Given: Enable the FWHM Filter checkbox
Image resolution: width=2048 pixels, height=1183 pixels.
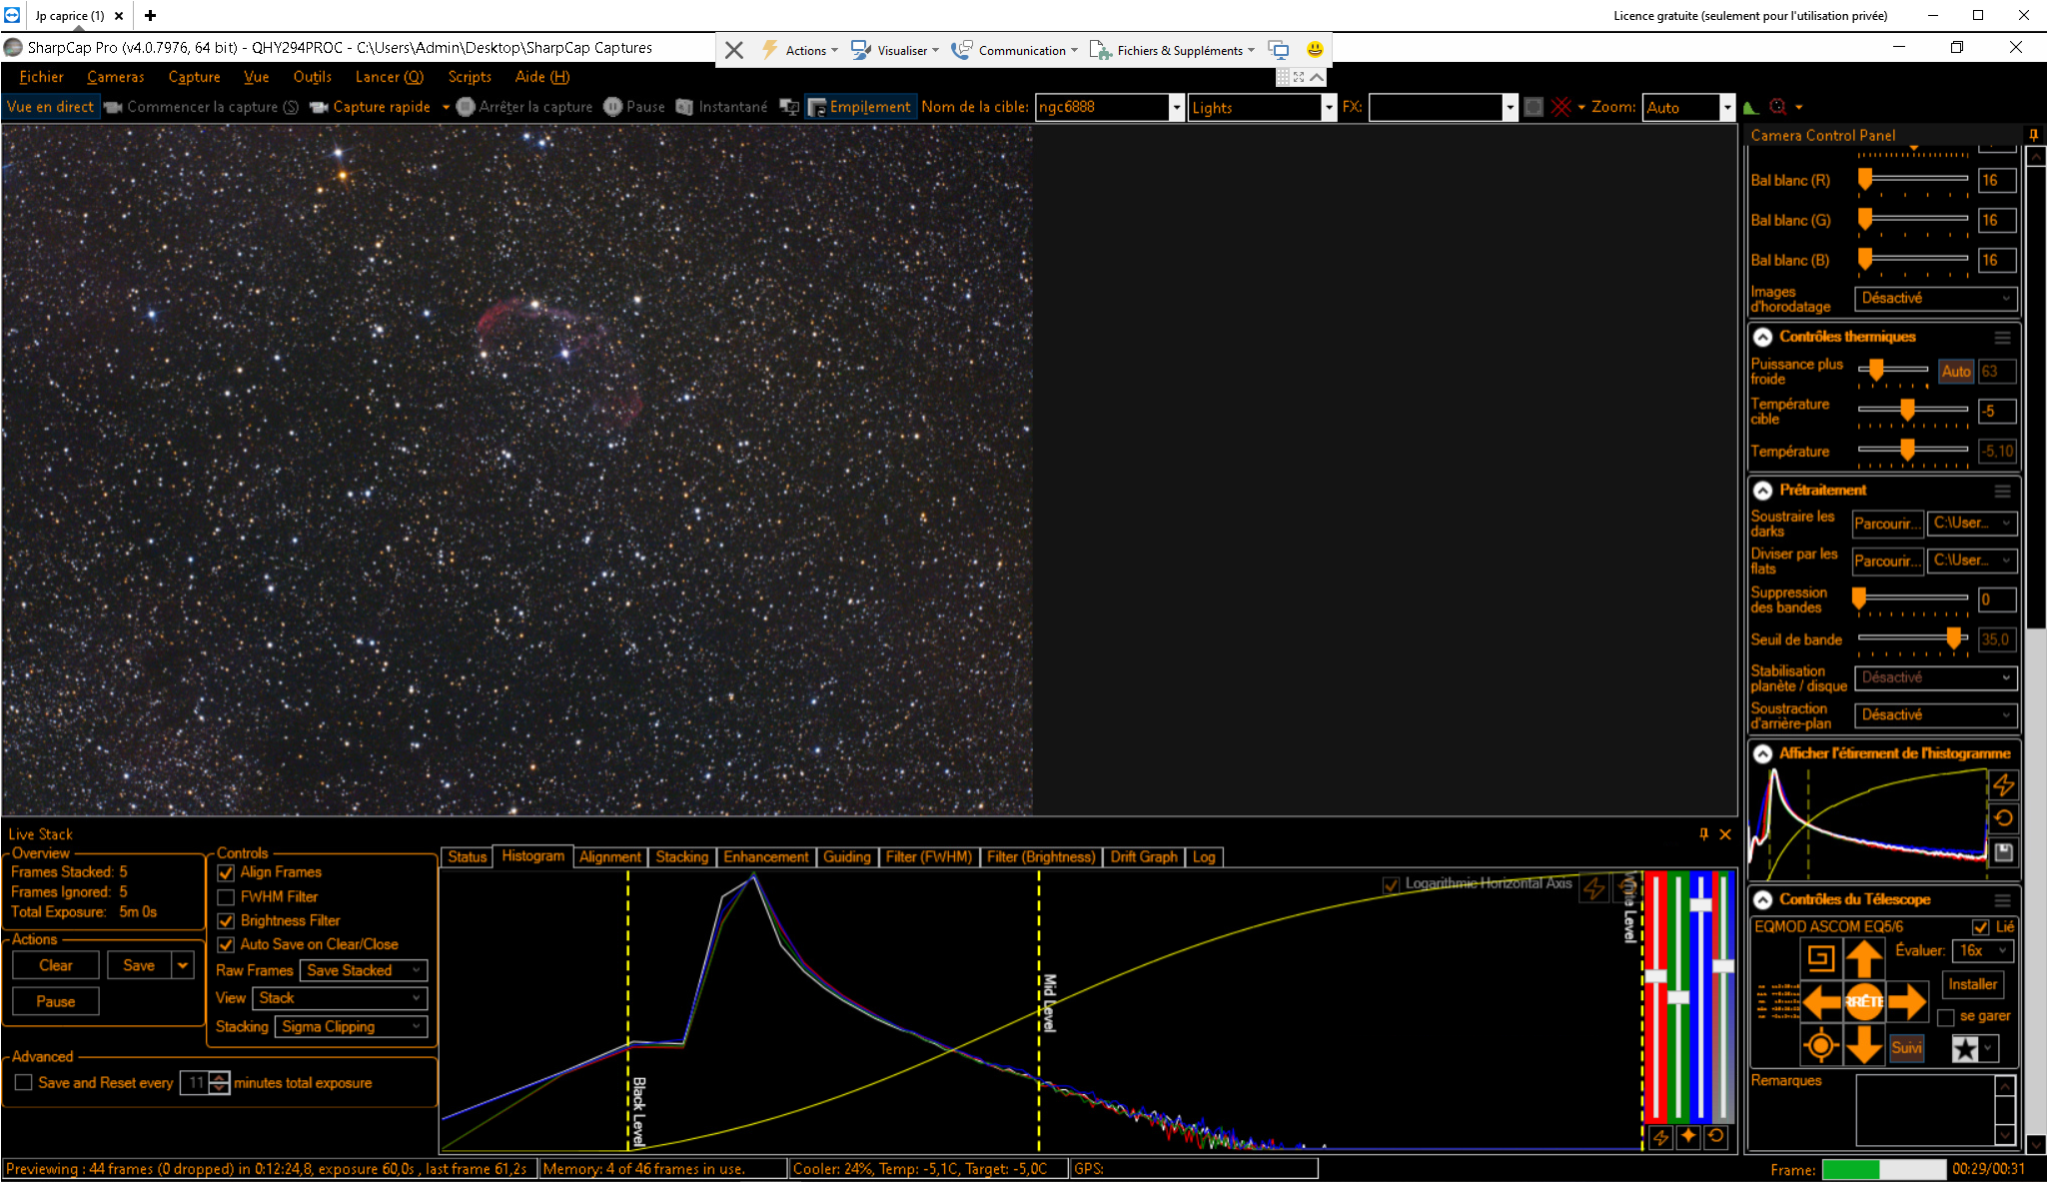Looking at the screenshot, I should coord(226,897).
